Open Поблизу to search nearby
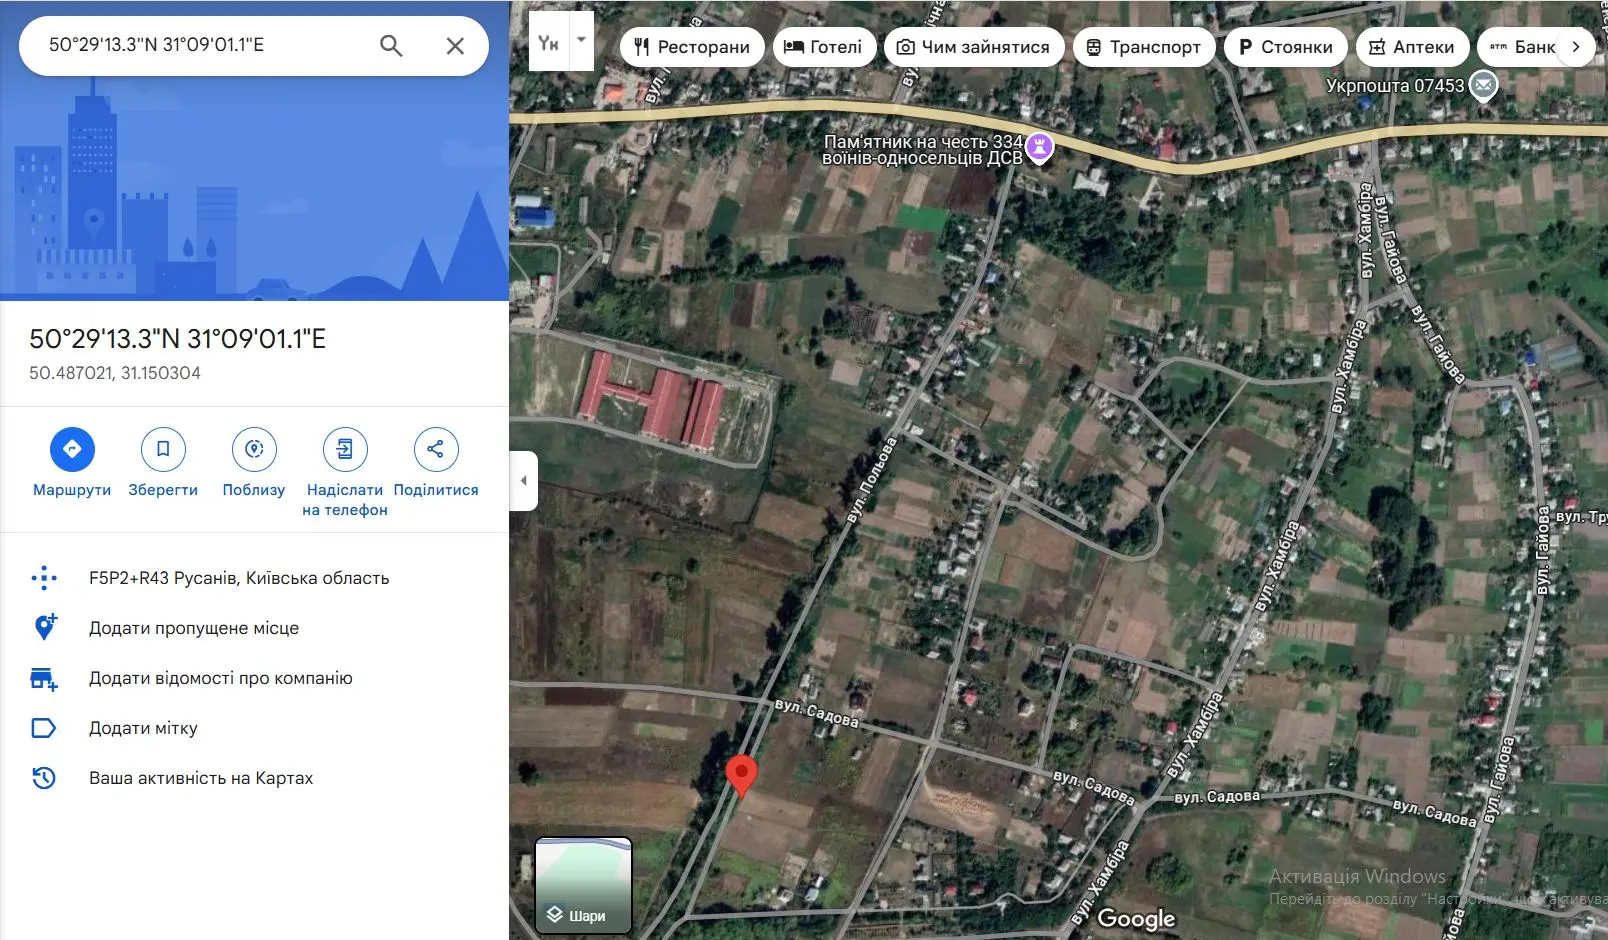Screen dimensions: 1608x940 [x=254, y=449]
